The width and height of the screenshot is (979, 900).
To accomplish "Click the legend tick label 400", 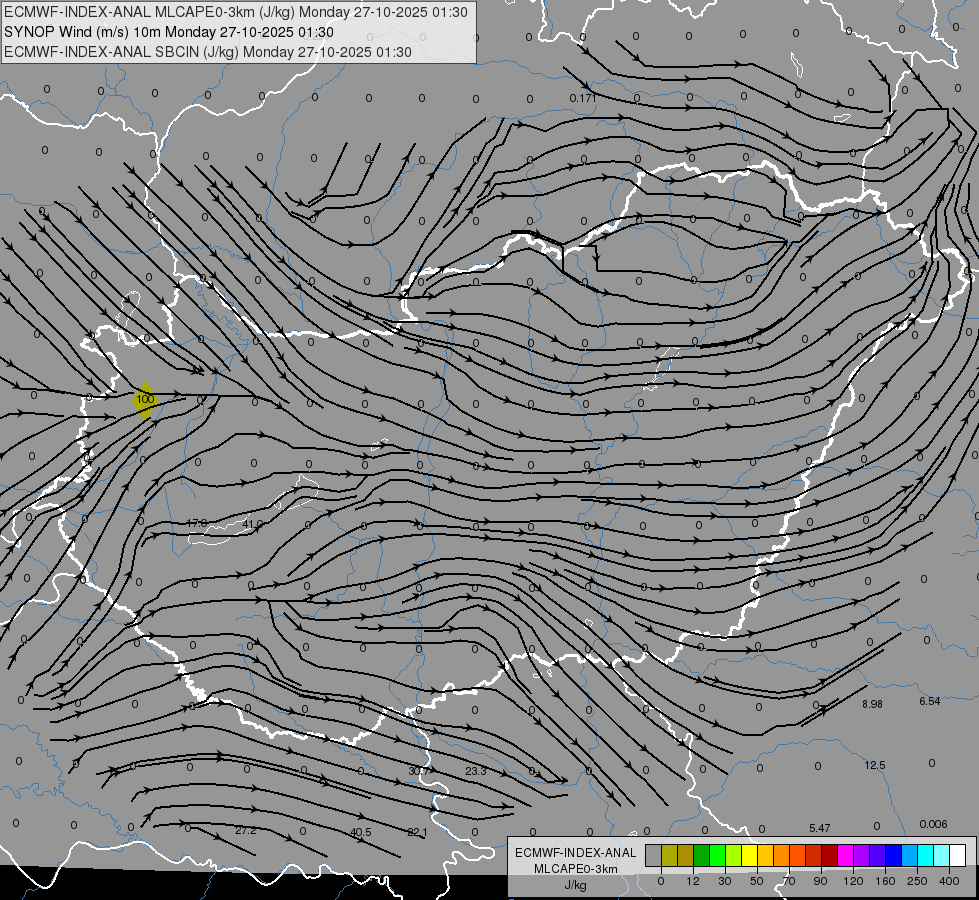I will pos(949,881).
